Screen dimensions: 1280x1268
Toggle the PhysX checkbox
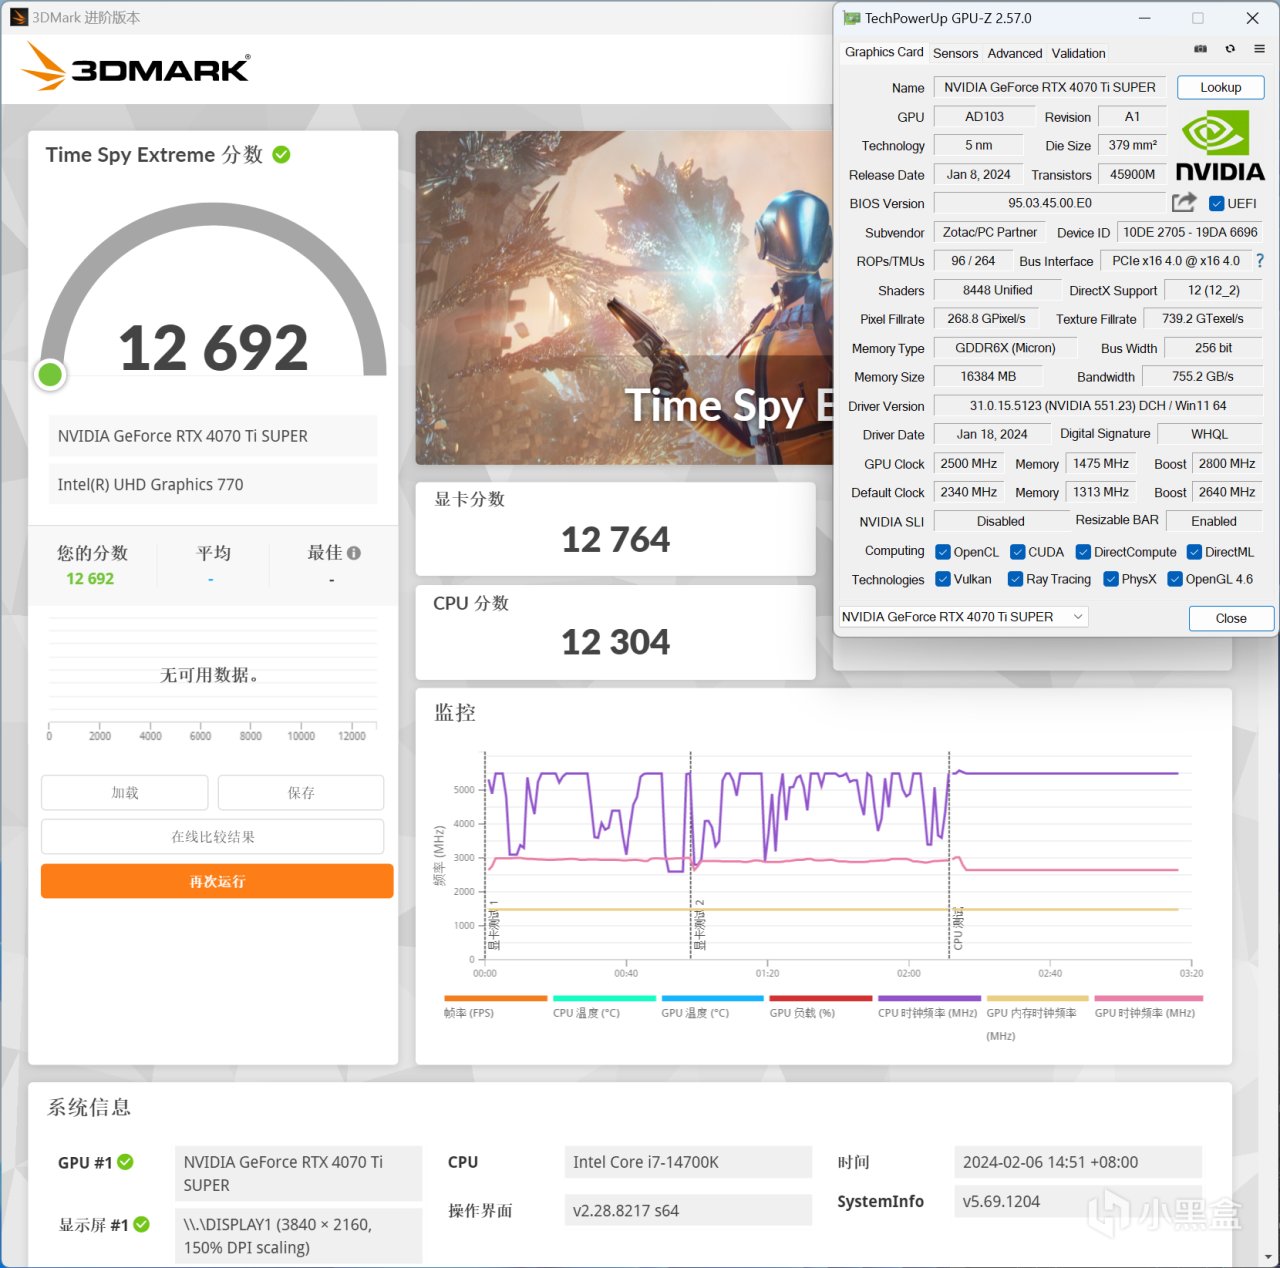click(x=1111, y=579)
